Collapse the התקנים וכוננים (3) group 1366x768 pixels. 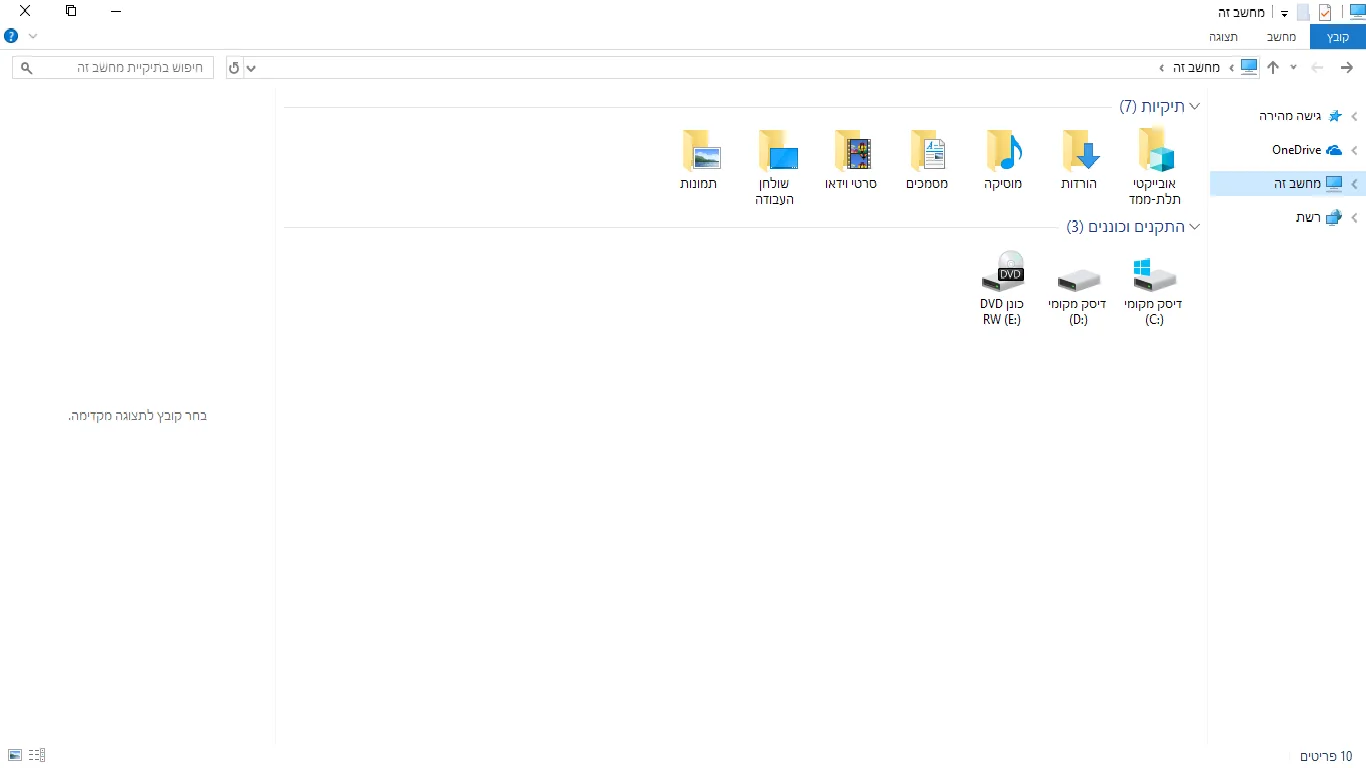click(1194, 227)
